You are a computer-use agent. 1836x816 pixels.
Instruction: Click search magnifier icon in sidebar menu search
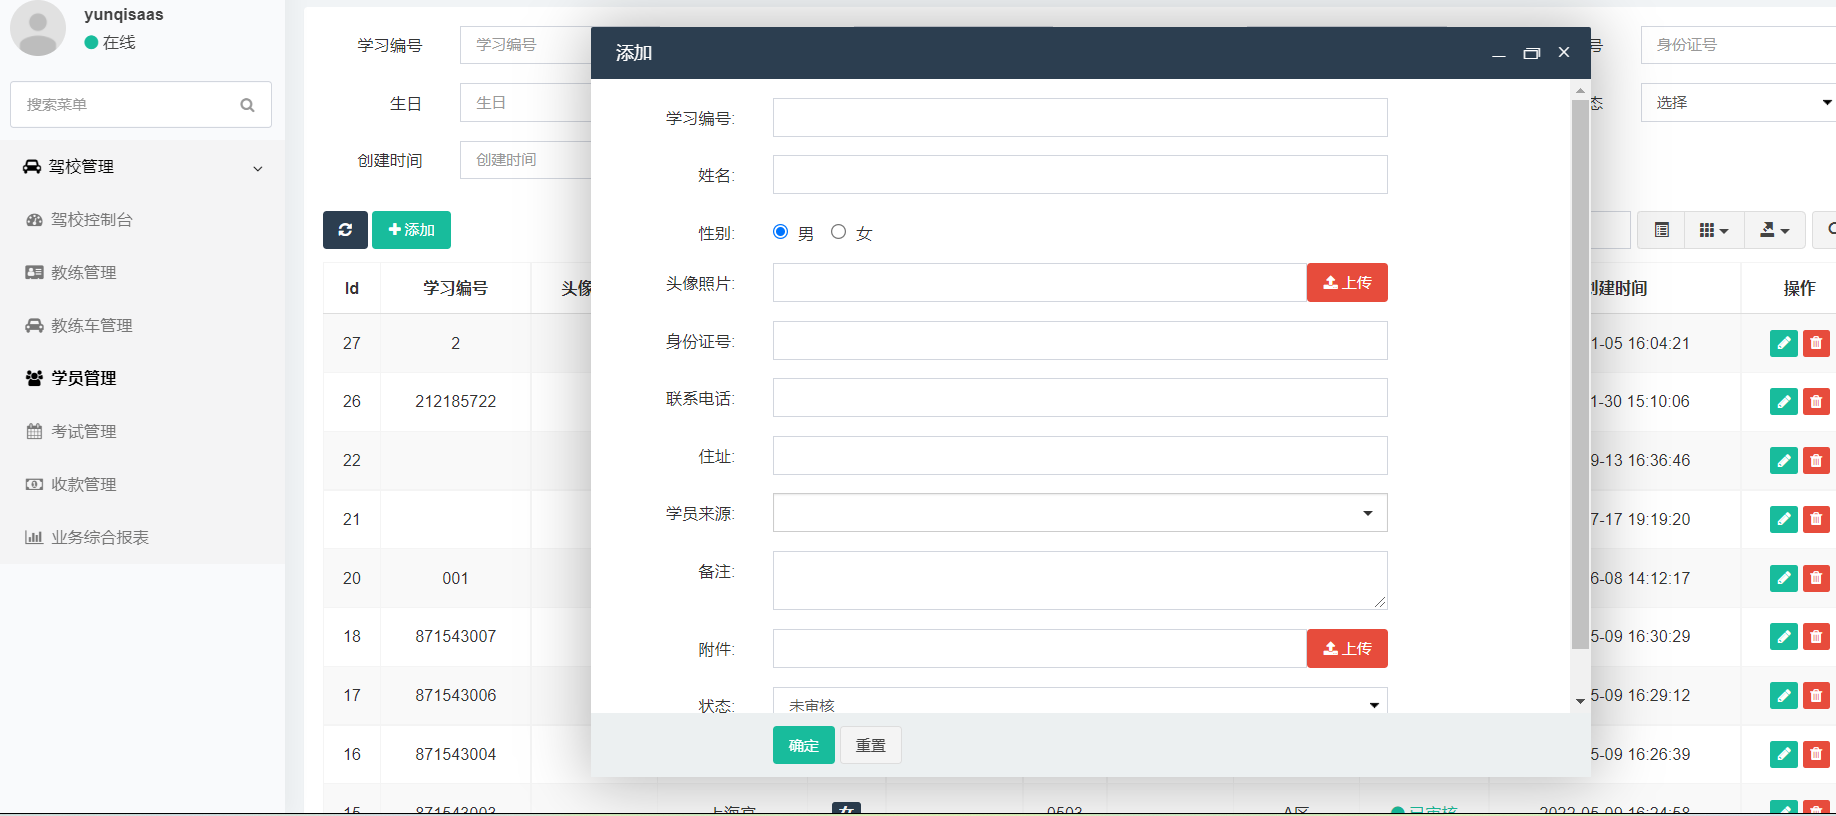coord(247,105)
